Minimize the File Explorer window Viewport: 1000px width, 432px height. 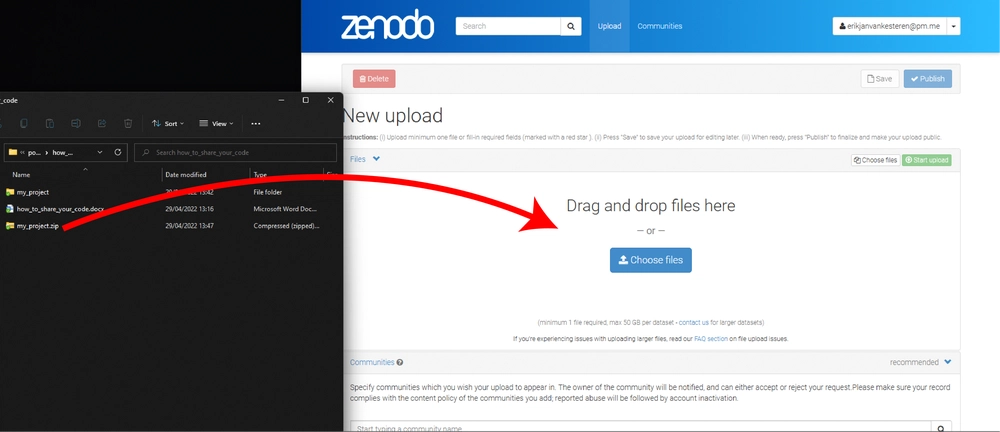pos(281,100)
